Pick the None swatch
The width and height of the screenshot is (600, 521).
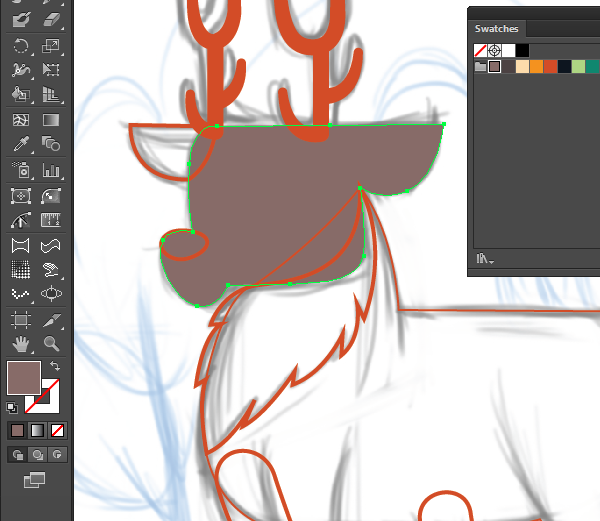click(480, 50)
